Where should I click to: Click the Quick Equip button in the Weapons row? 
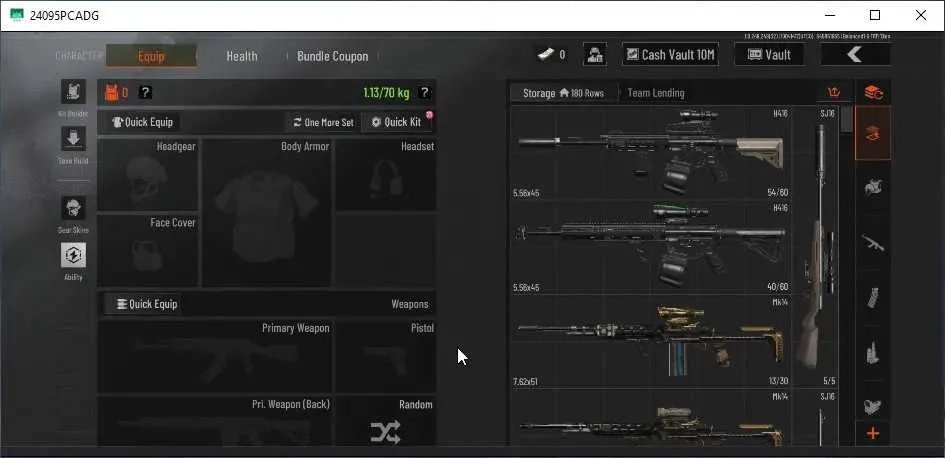pos(146,304)
